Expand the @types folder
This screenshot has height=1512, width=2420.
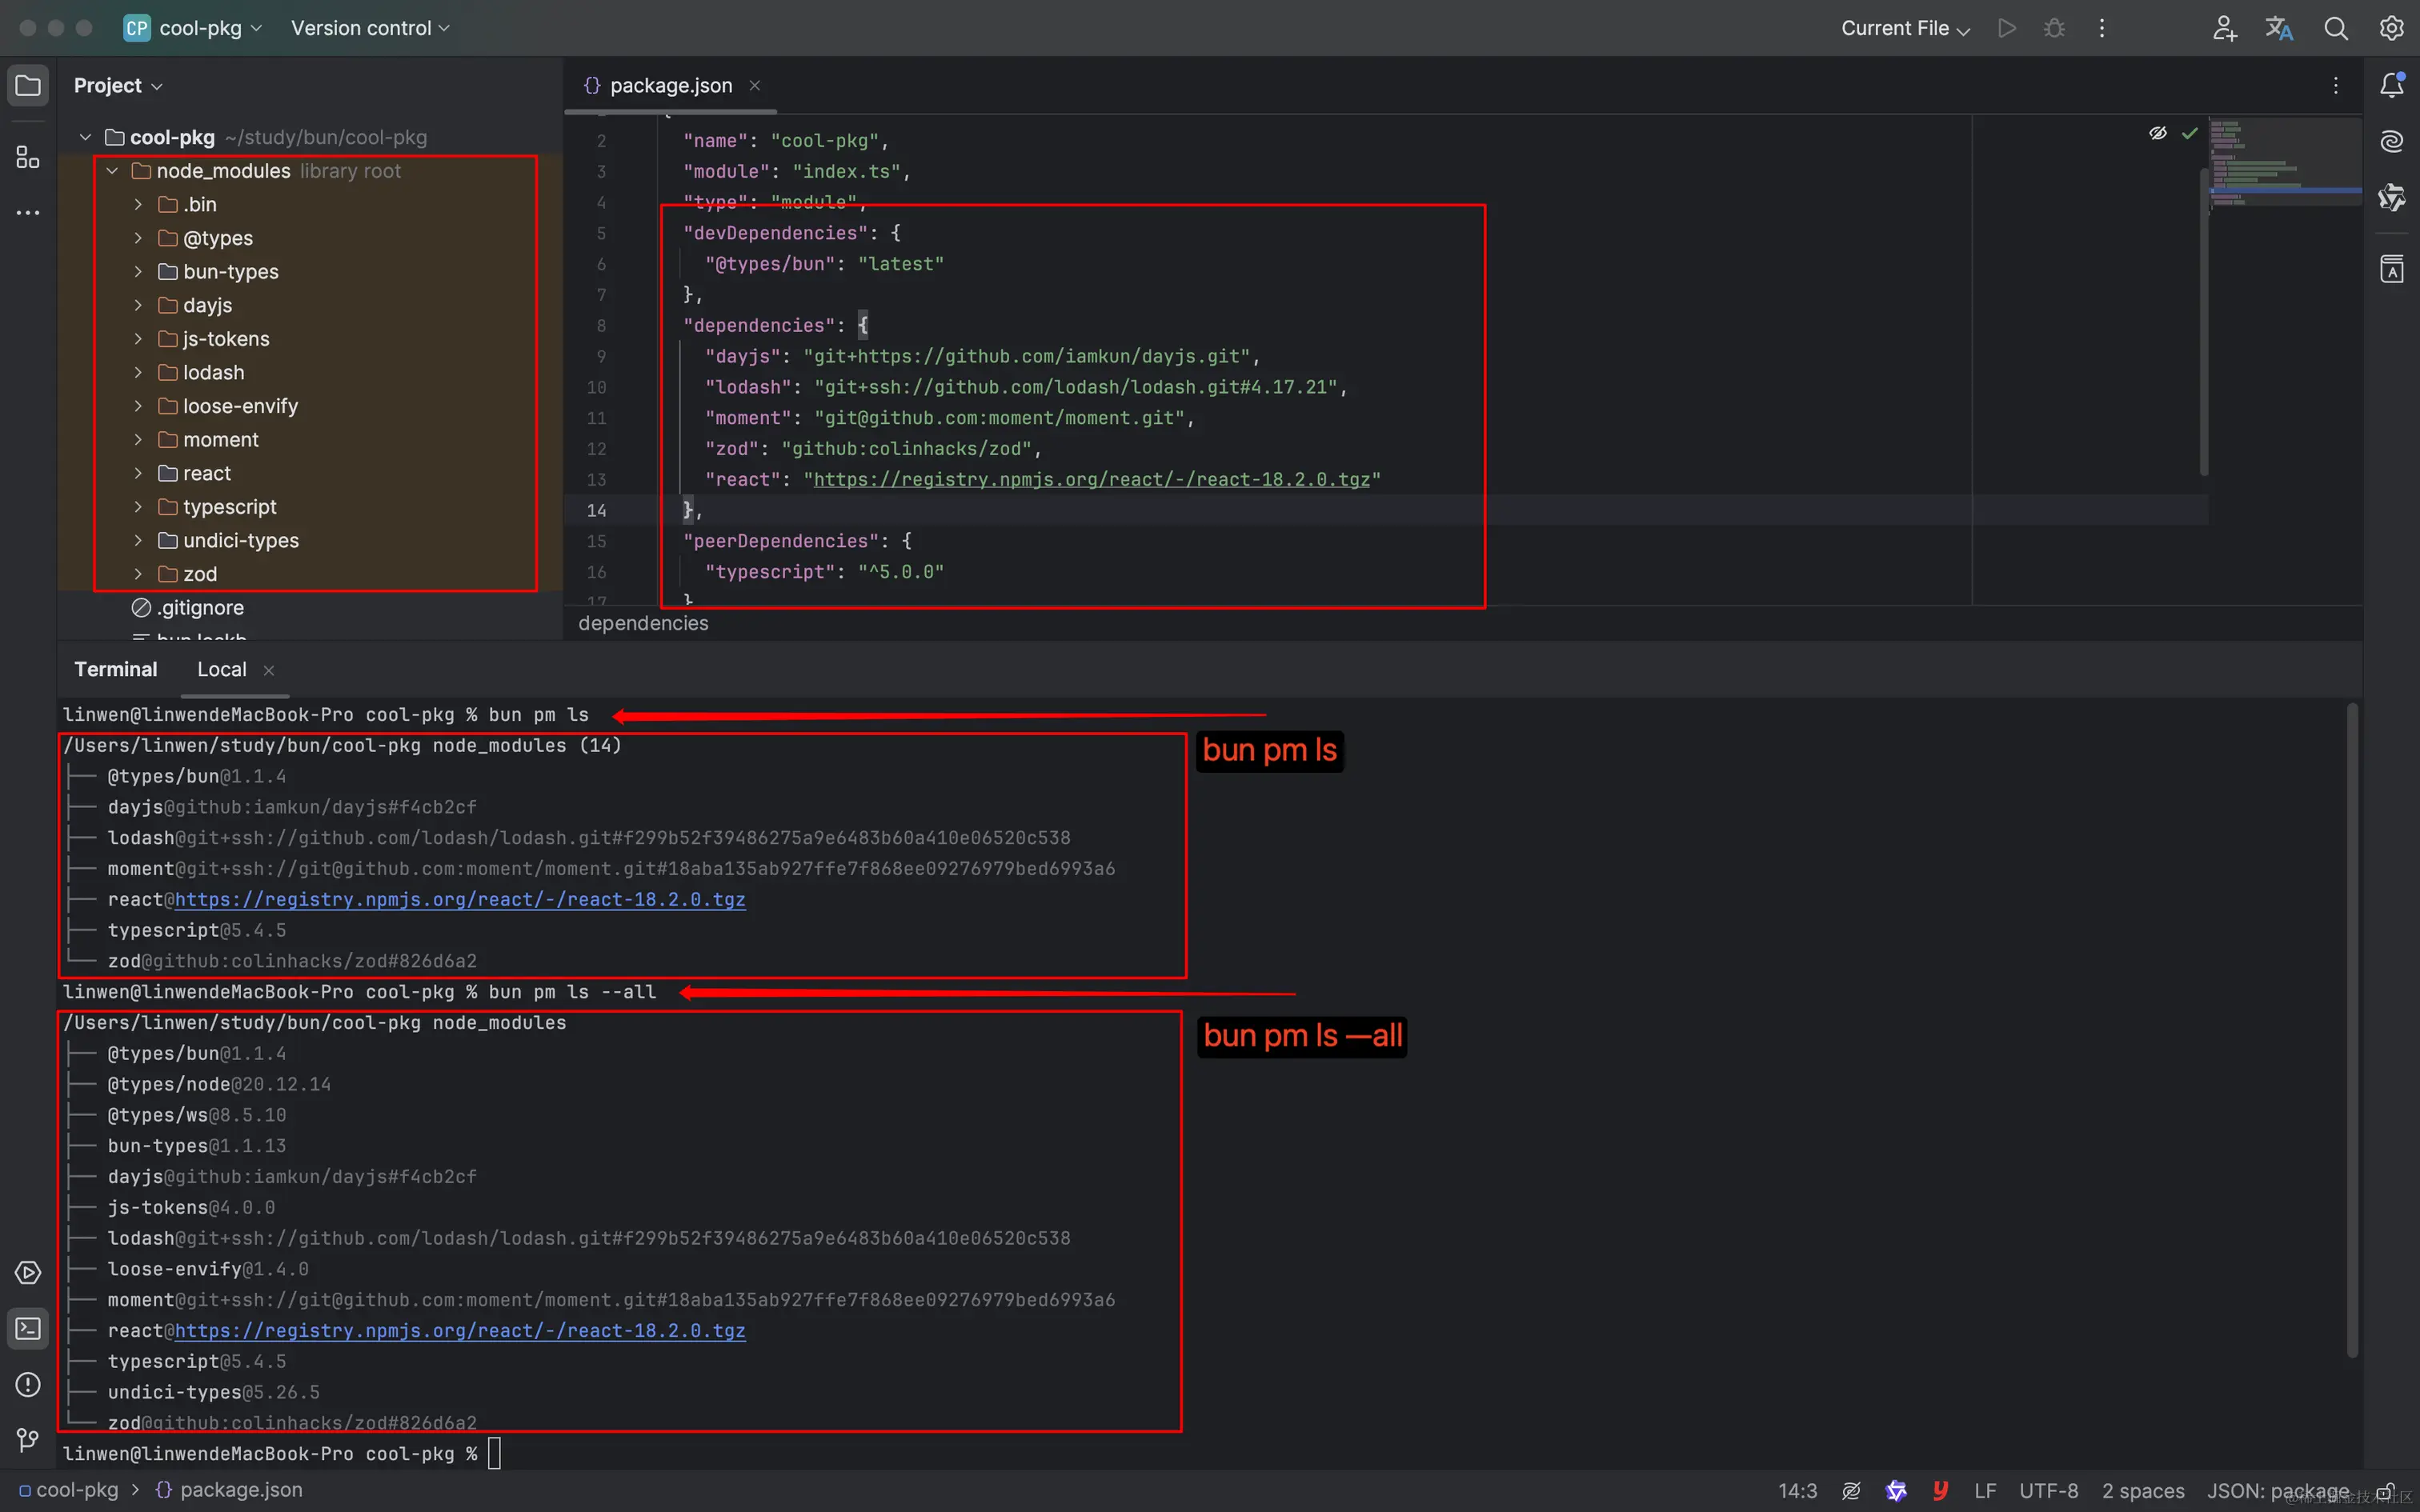[x=138, y=238]
